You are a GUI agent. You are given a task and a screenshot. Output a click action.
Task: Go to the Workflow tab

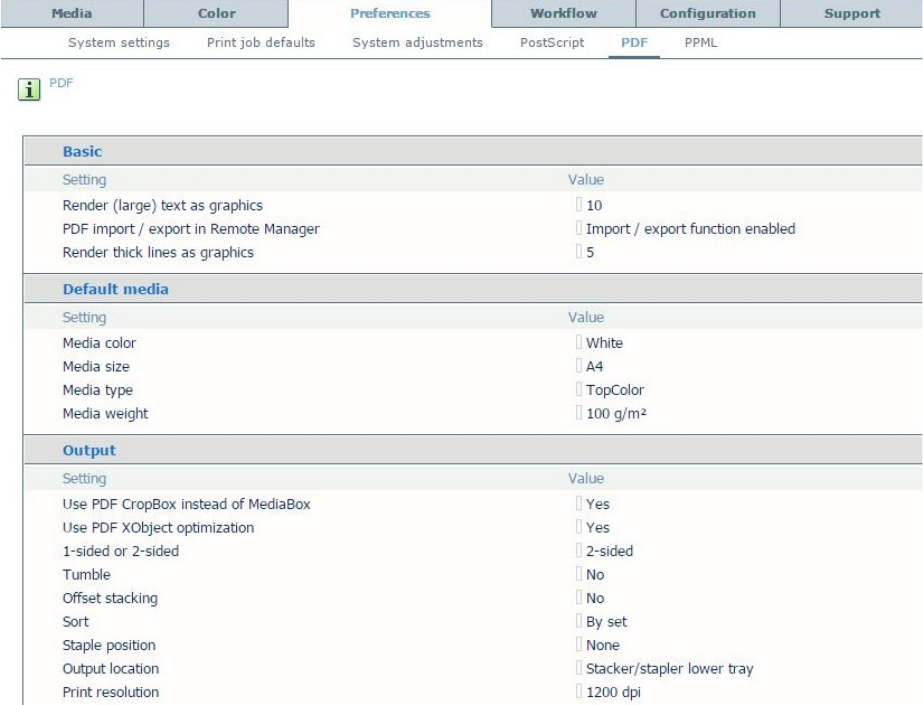coord(564,14)
